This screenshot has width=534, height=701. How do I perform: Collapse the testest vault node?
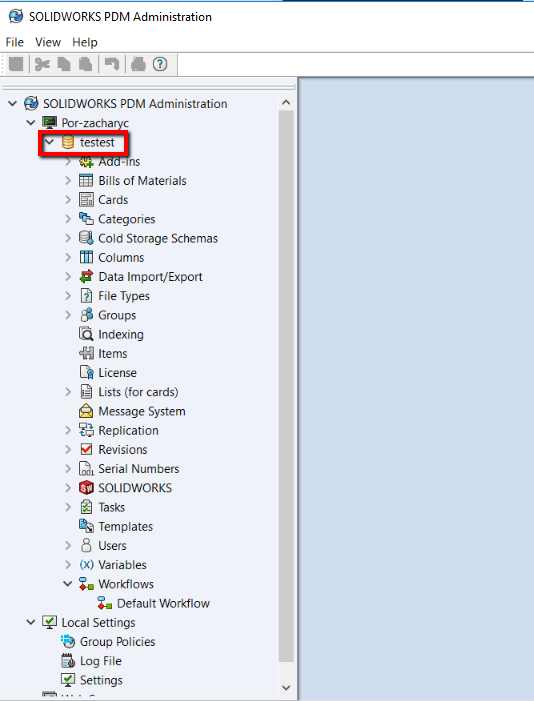(x=50, y=142)
